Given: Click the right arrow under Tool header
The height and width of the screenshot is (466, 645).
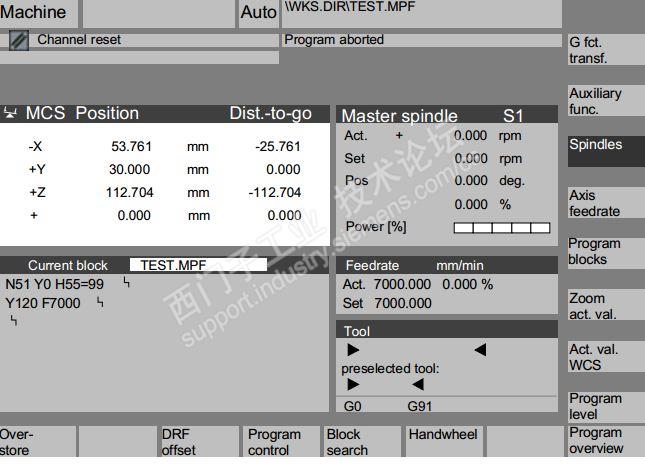Looking at the screenshot, I should coord(353,350).
